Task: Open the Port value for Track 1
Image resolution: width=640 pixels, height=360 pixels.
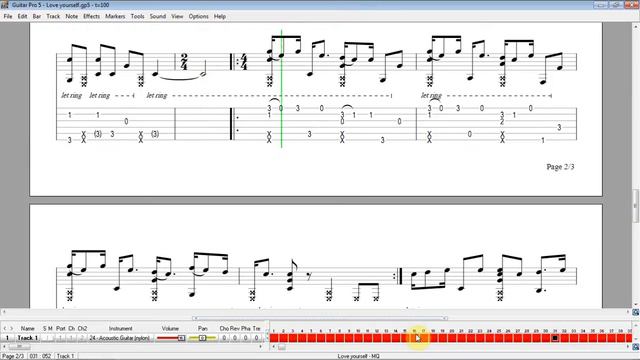Action: click(61, 338)
